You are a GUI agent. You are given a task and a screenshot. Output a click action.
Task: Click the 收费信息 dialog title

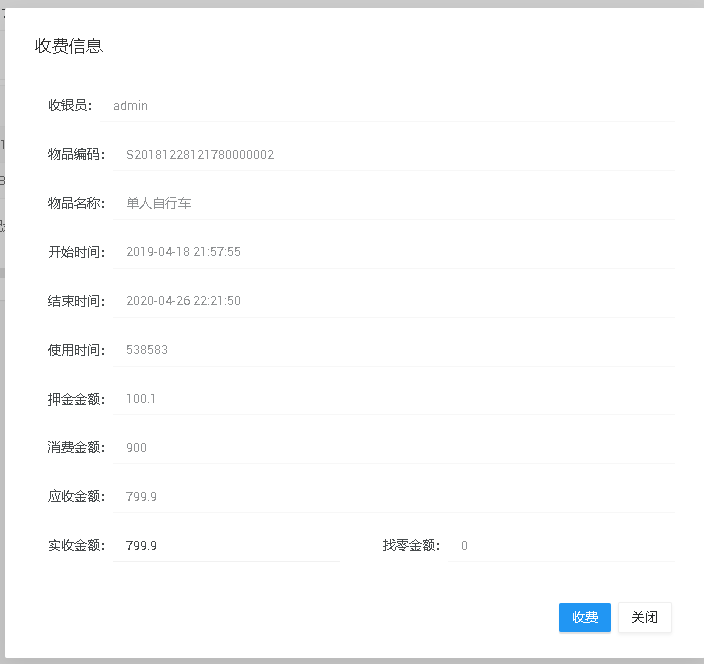(x=69, y=46)
